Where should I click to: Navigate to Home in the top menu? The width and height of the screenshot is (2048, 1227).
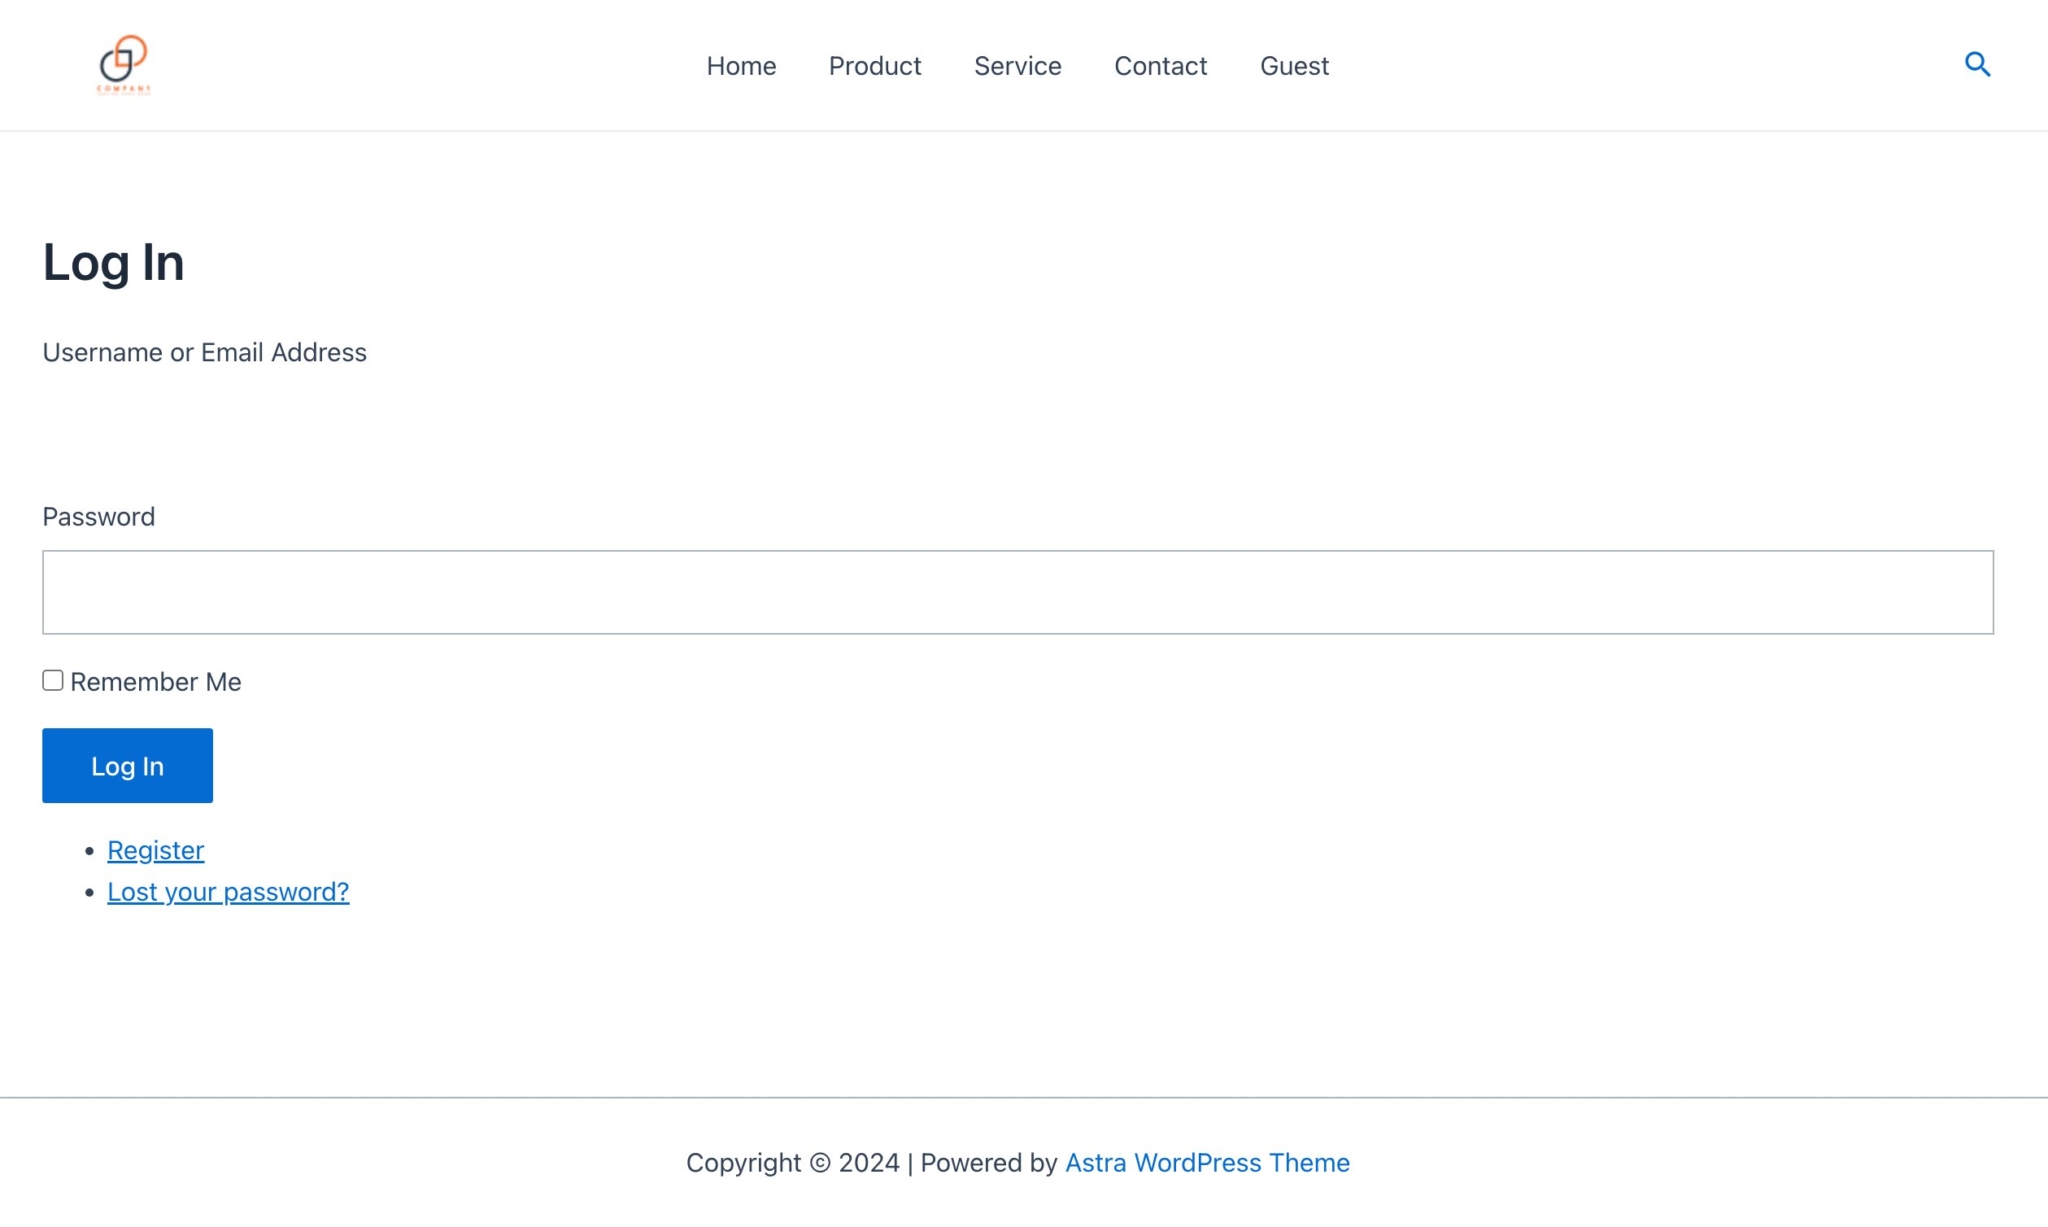point(741,66)
